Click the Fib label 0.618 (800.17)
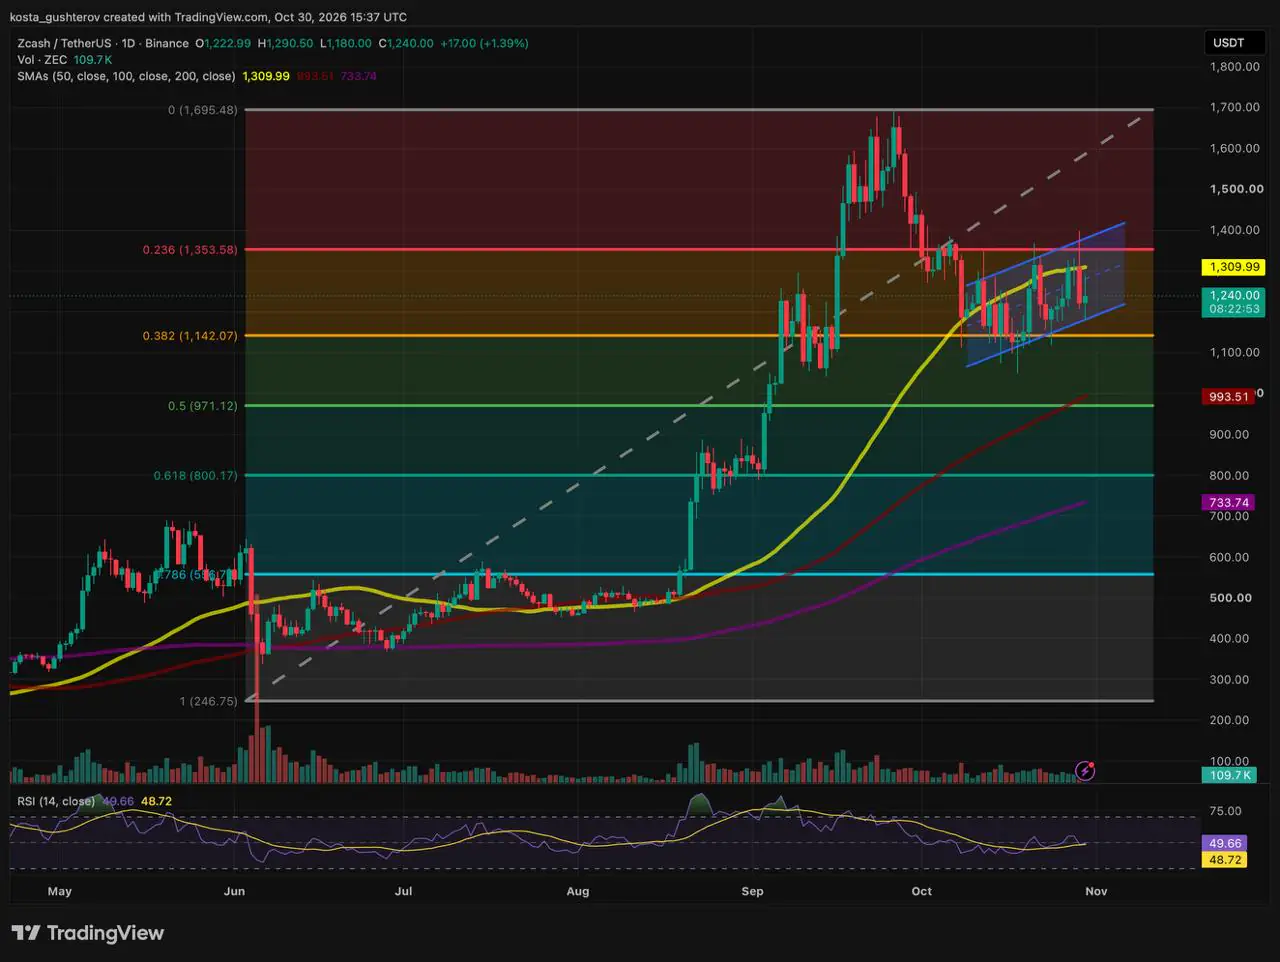The width and height of the screenshot is (1280, 962). coord(195,476)
